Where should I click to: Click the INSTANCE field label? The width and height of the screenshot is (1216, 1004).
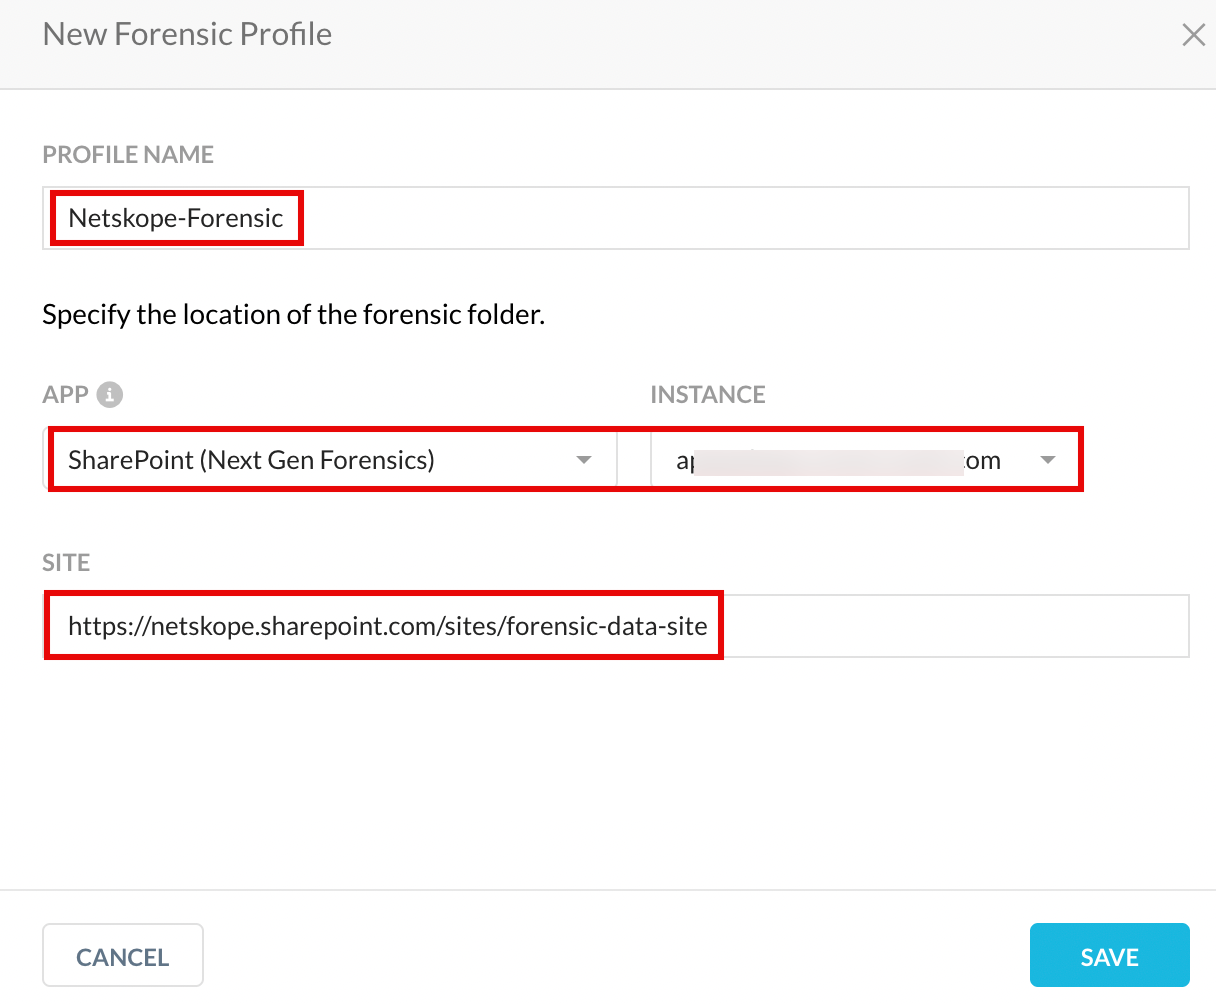[708, 394]
